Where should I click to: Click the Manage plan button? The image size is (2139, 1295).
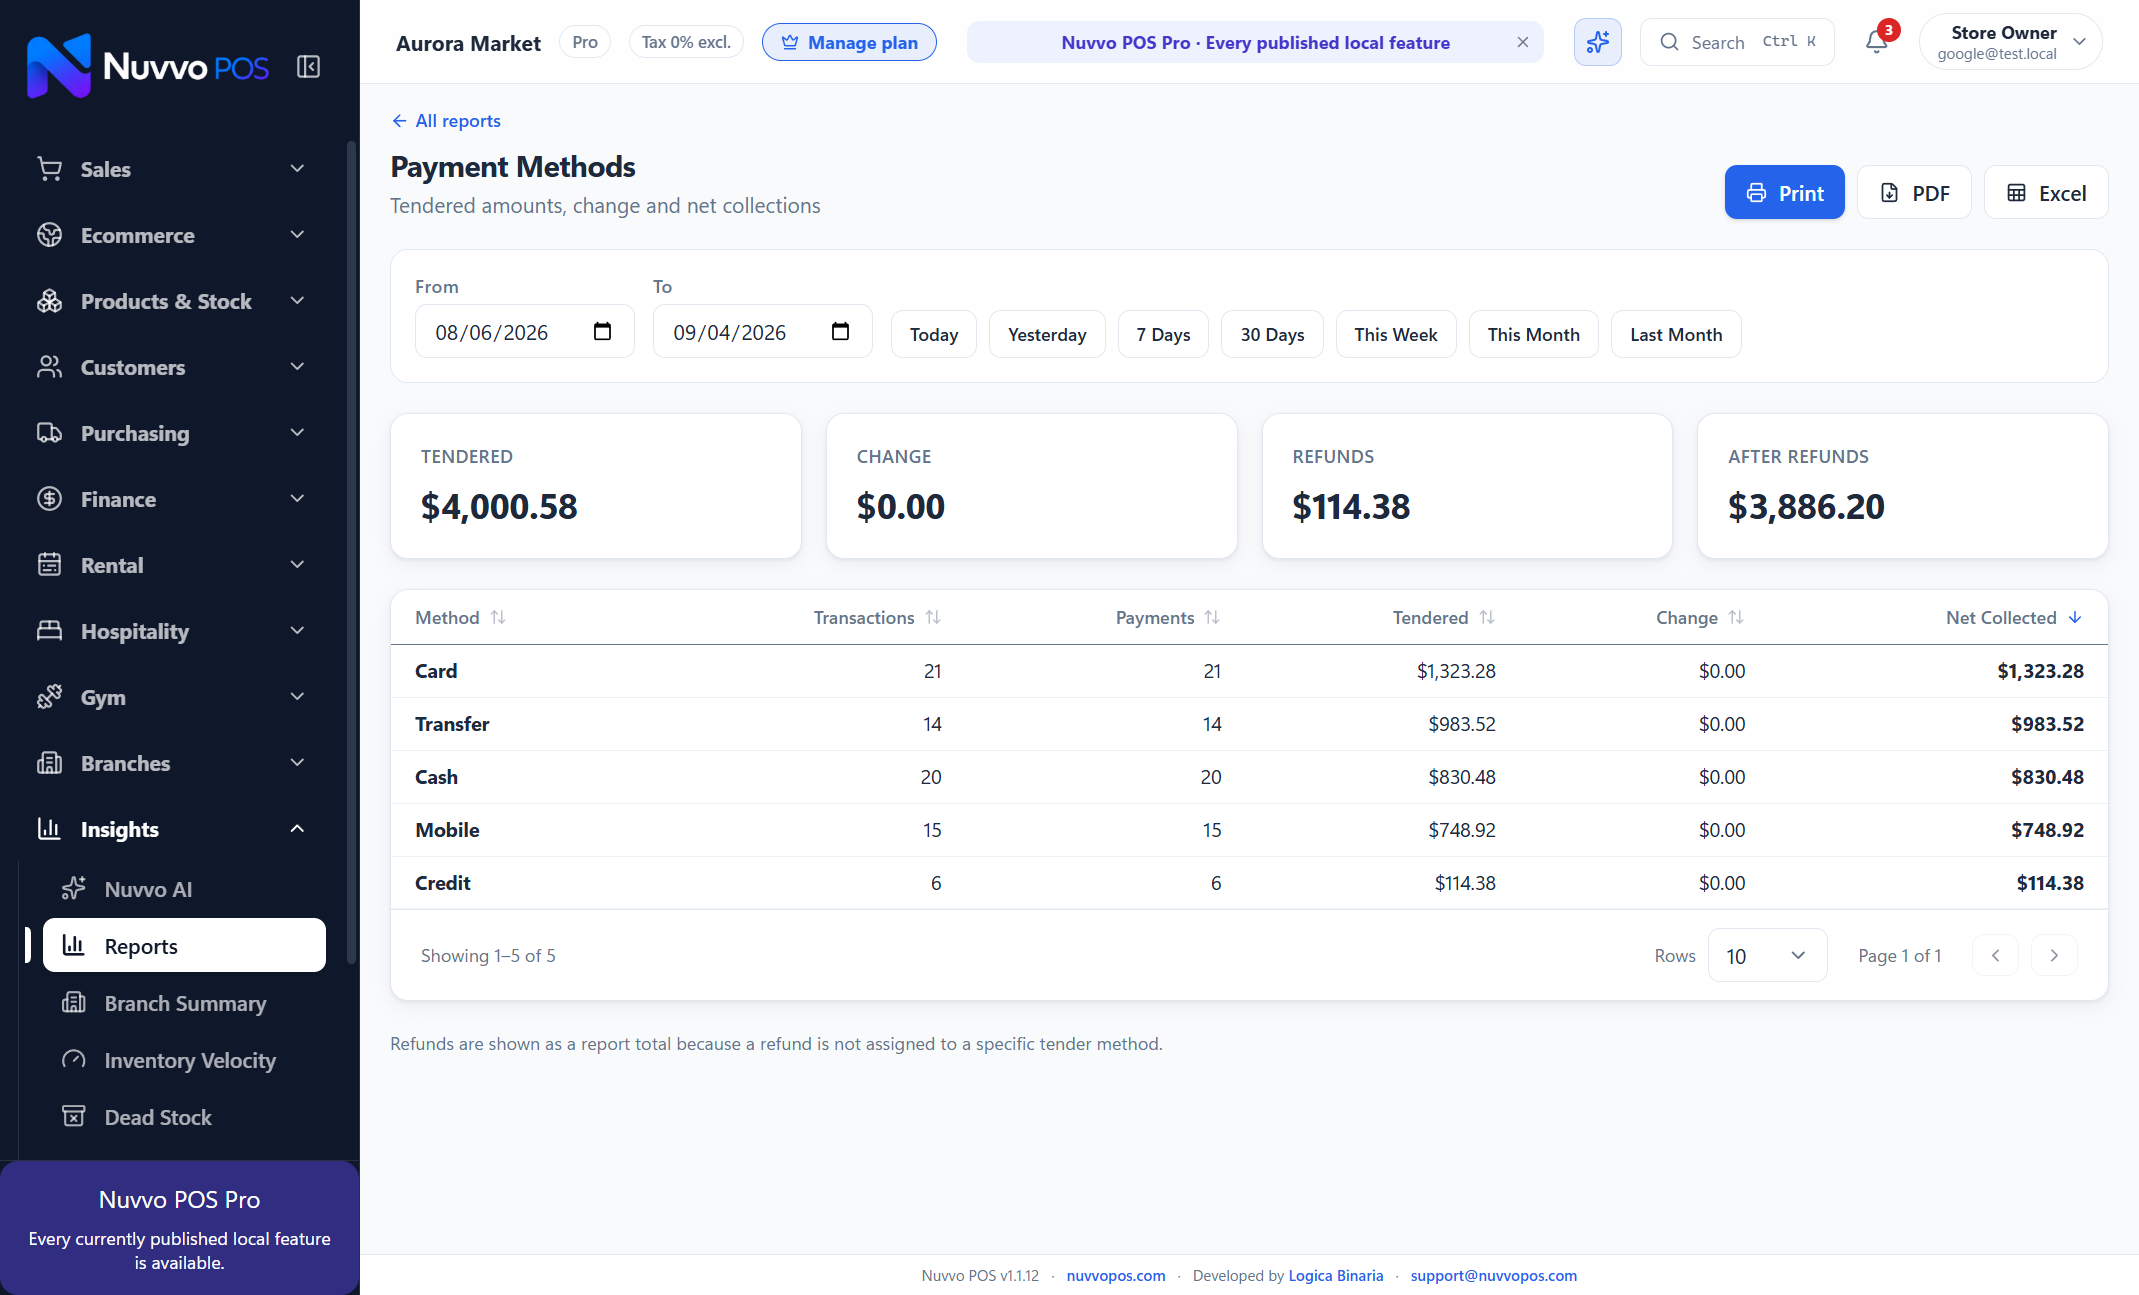pos(849,42)
